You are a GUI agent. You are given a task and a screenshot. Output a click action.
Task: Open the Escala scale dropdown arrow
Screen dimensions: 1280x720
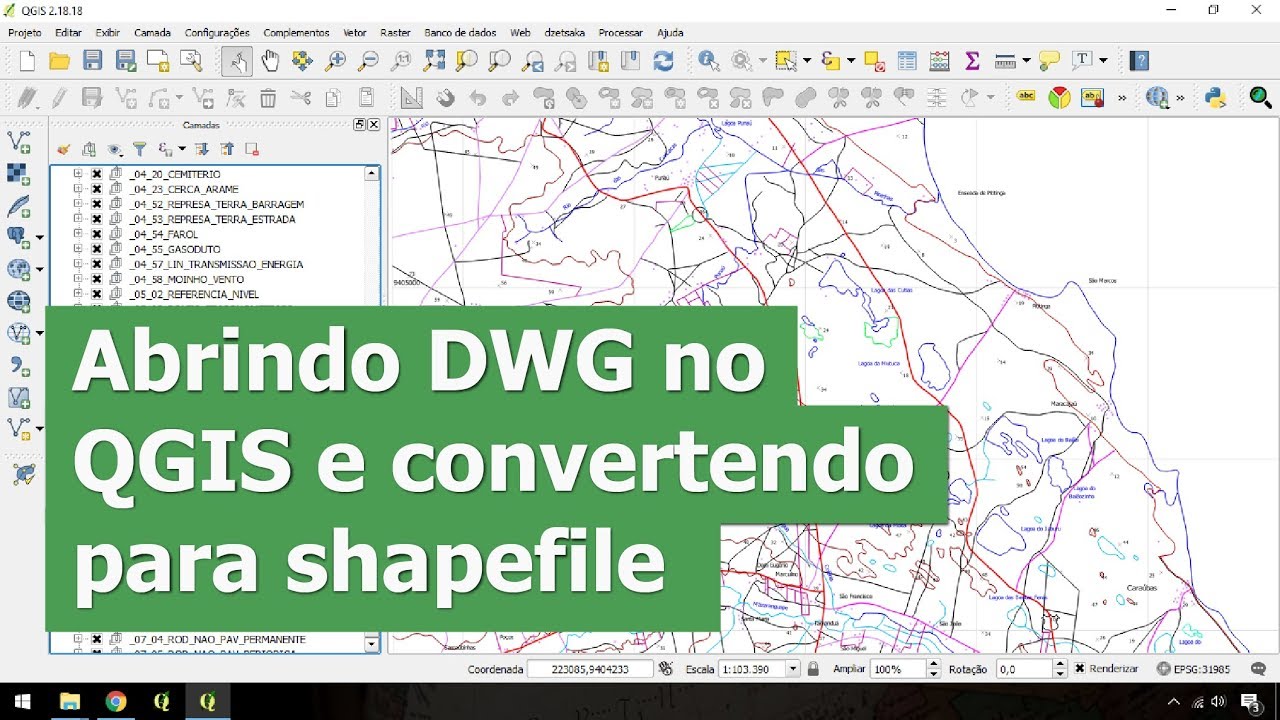[x=793, y=669]
